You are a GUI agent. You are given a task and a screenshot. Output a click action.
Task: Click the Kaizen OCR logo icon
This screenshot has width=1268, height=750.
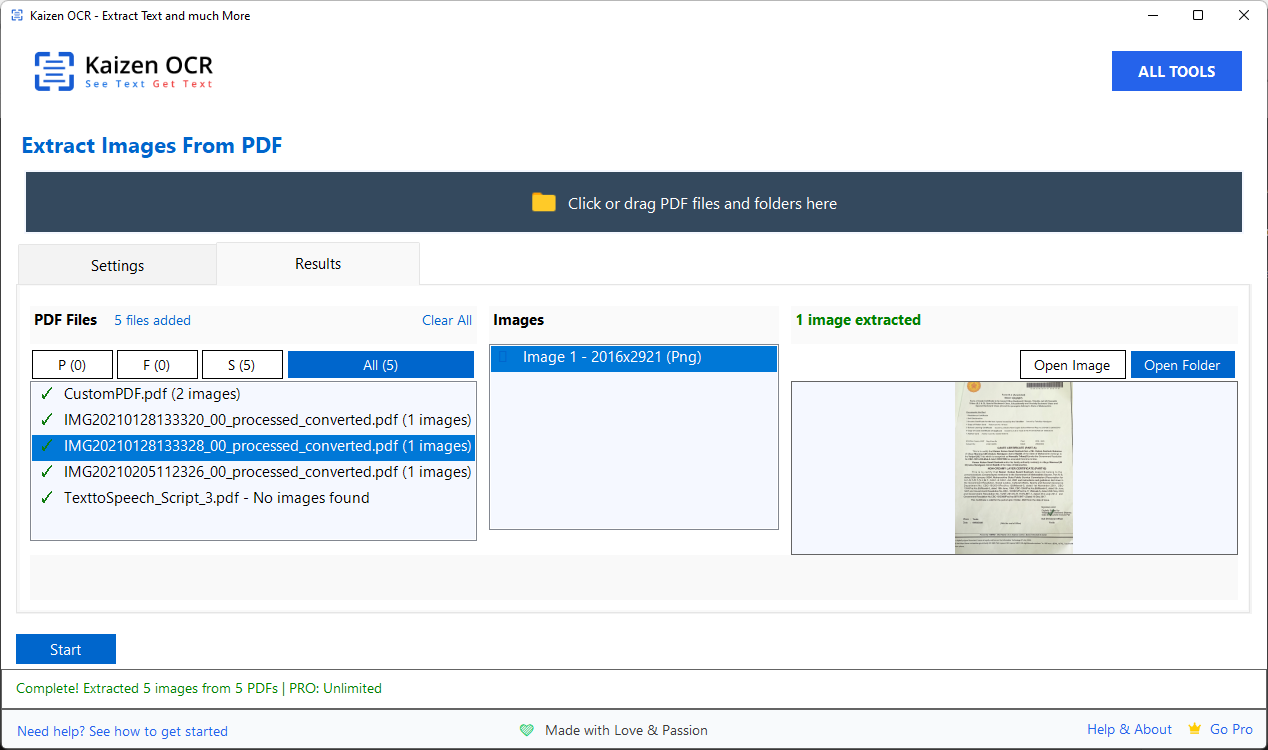click(x=54, y=71)
